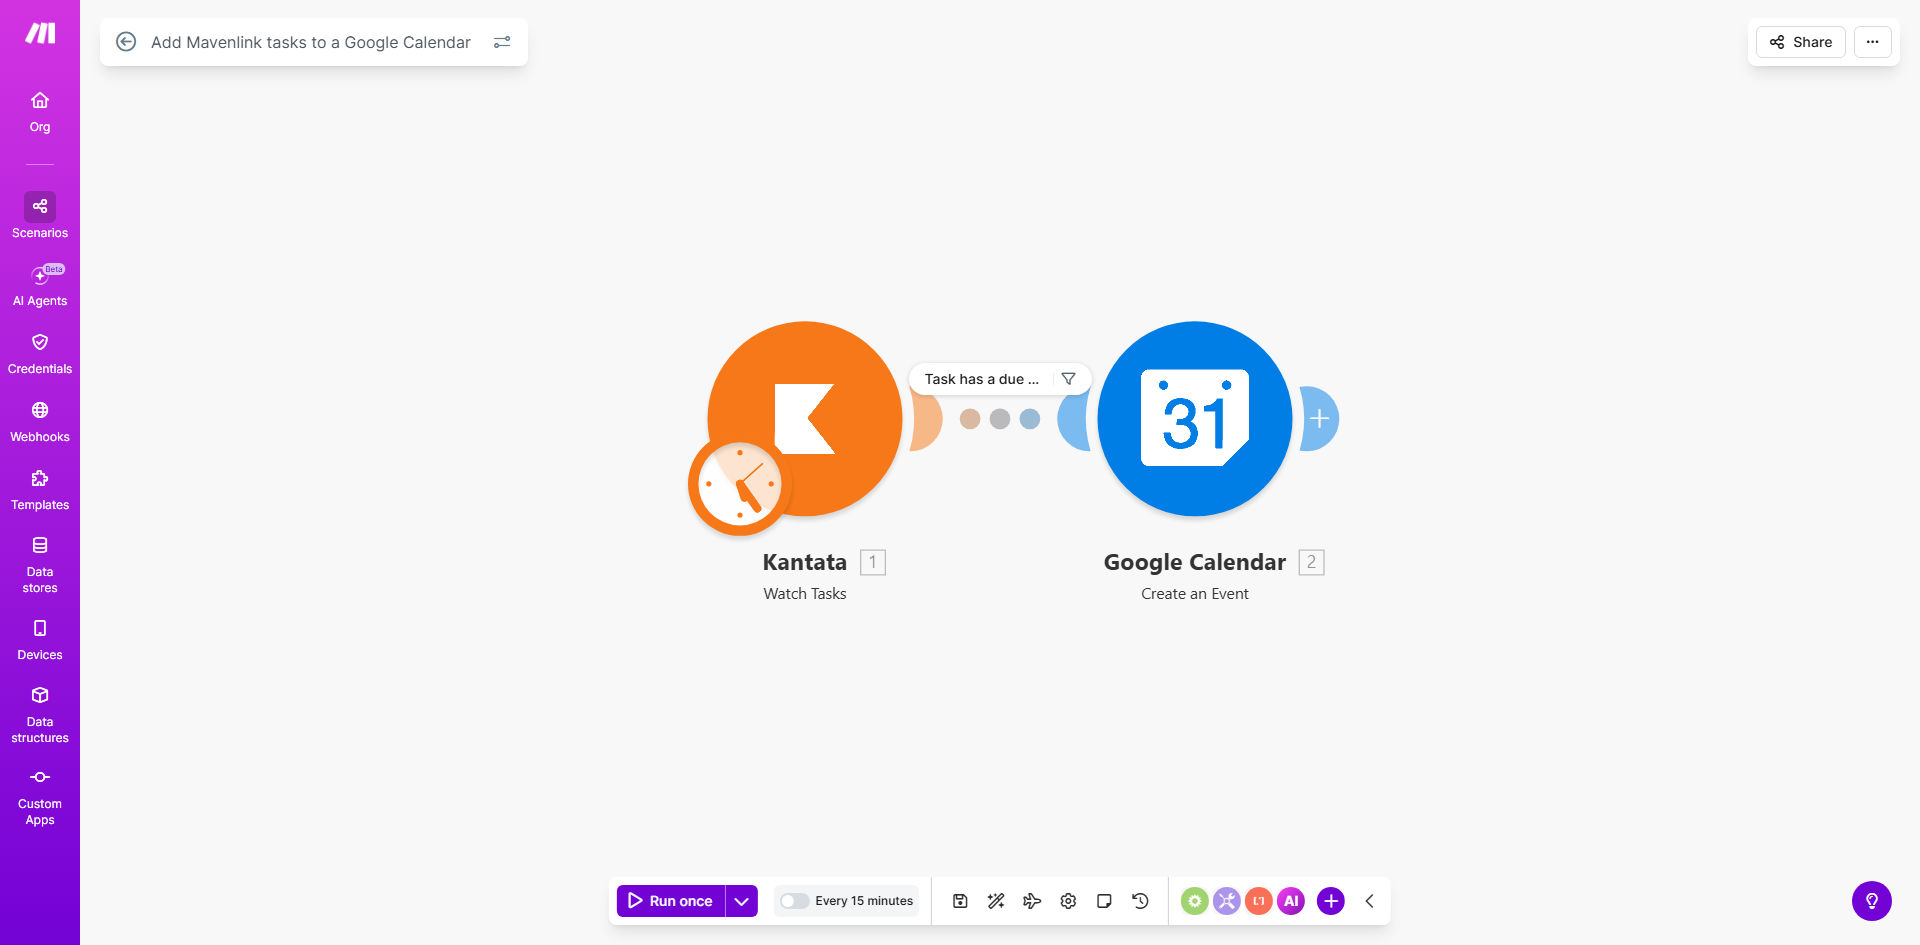This screenshot has width=1920, height=945.
Task: Save the scenario with the disk icon
Action: pos(960,901)
